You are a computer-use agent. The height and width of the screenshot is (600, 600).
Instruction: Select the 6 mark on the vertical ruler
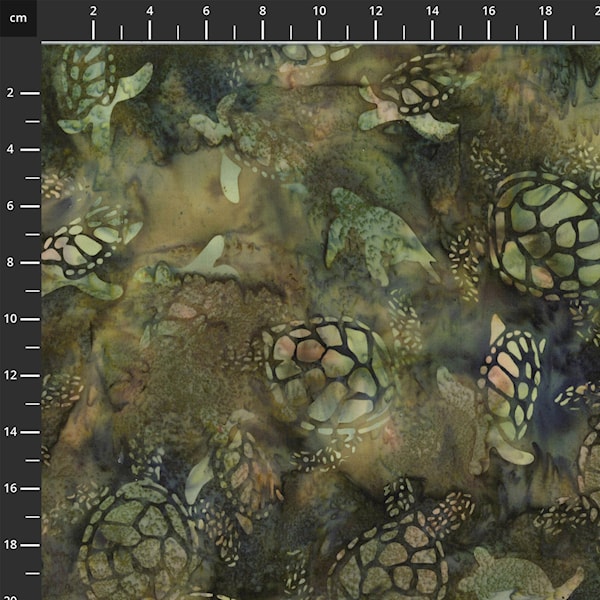(x=10, y=205)
